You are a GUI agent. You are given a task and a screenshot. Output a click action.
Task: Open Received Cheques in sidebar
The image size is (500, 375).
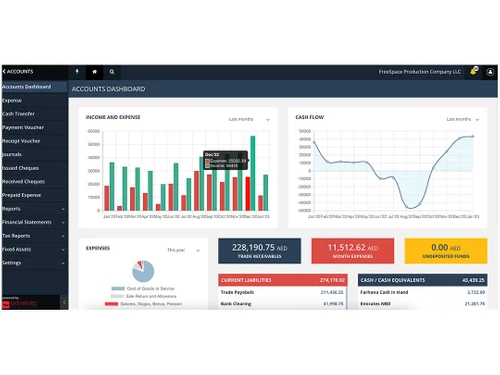35,182
